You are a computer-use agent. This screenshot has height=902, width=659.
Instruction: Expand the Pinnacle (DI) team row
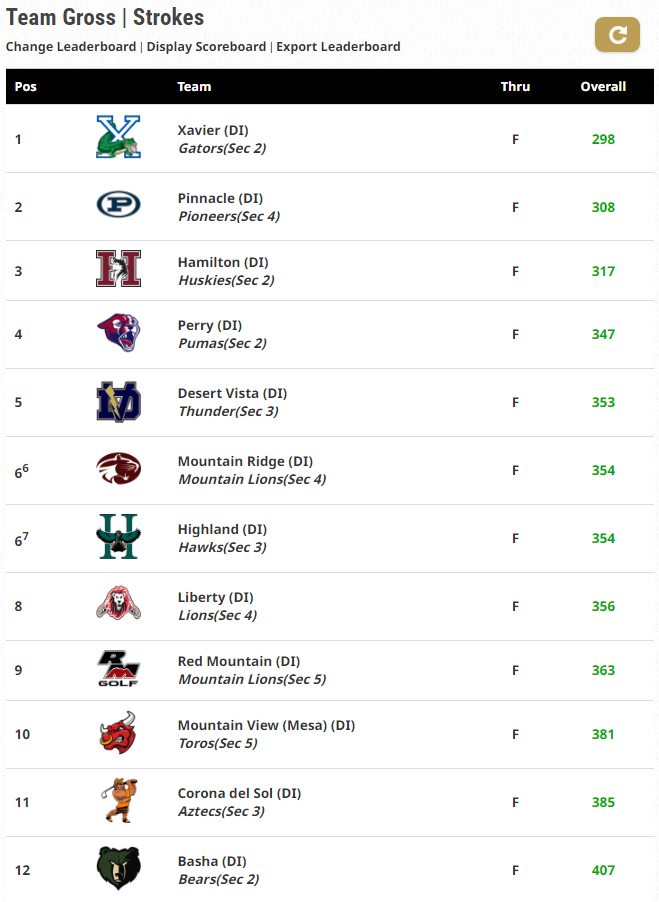(330, 207)
